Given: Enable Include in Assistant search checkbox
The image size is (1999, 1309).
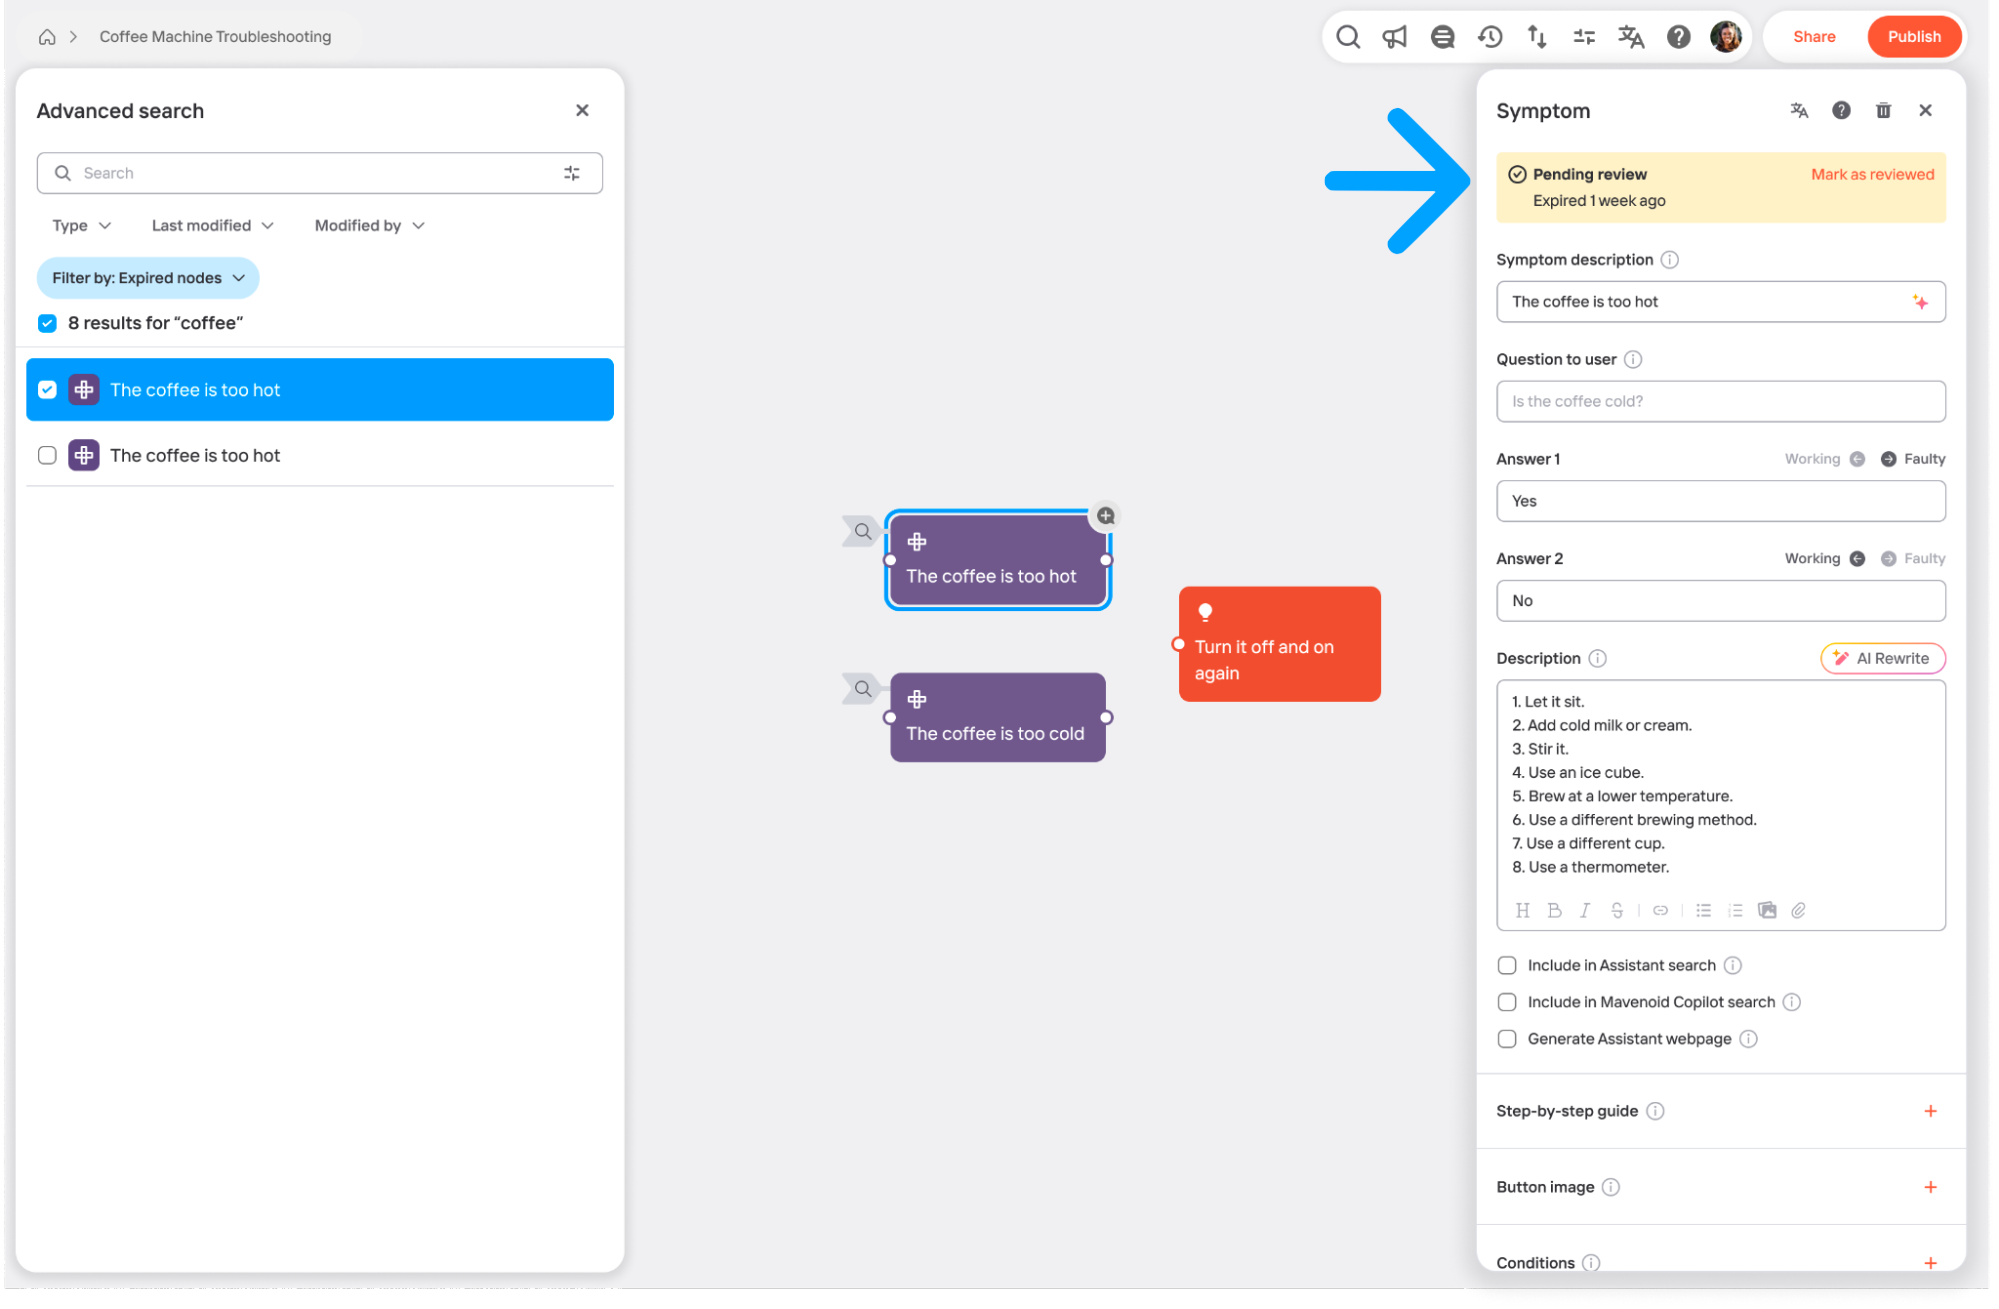Looking at the screenshot, I should pos(1507,965).
